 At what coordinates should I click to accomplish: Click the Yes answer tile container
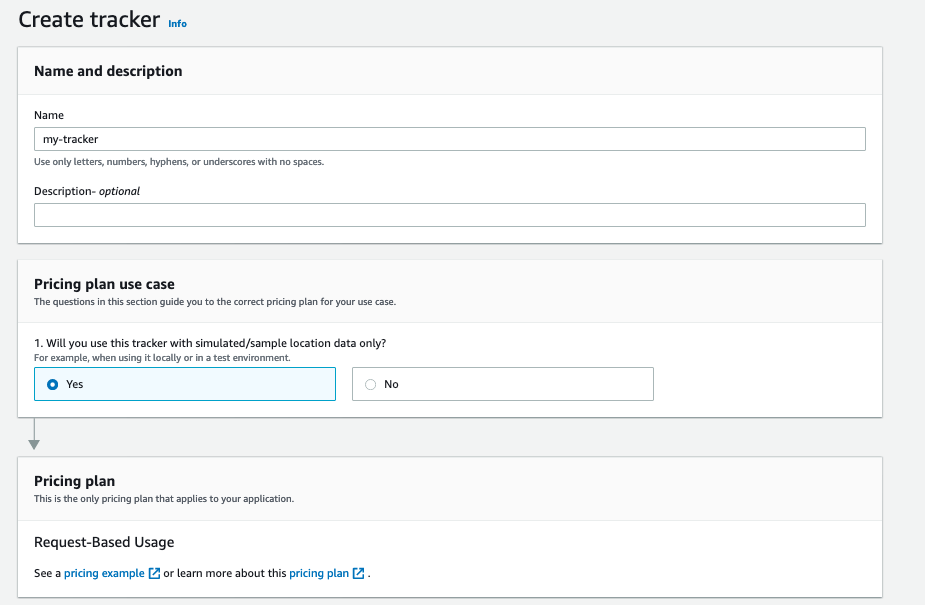184,384
